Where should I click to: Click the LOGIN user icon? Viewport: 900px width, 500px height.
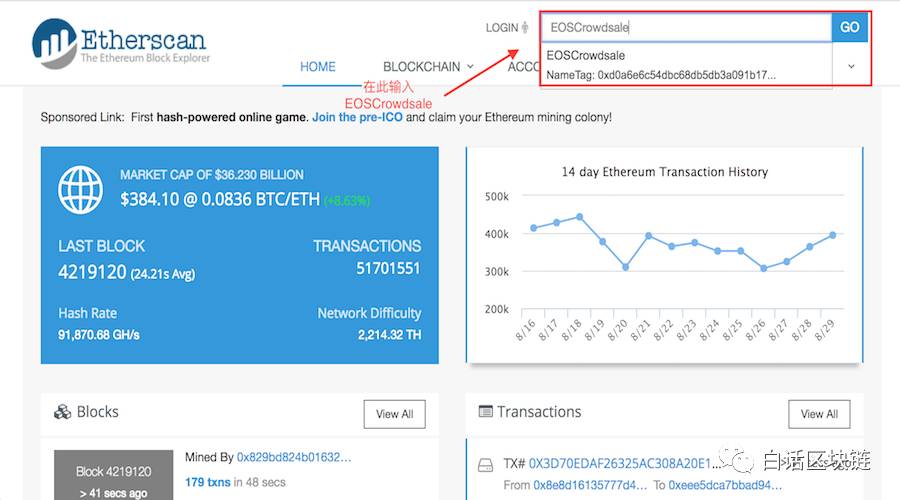pos(525,27)
